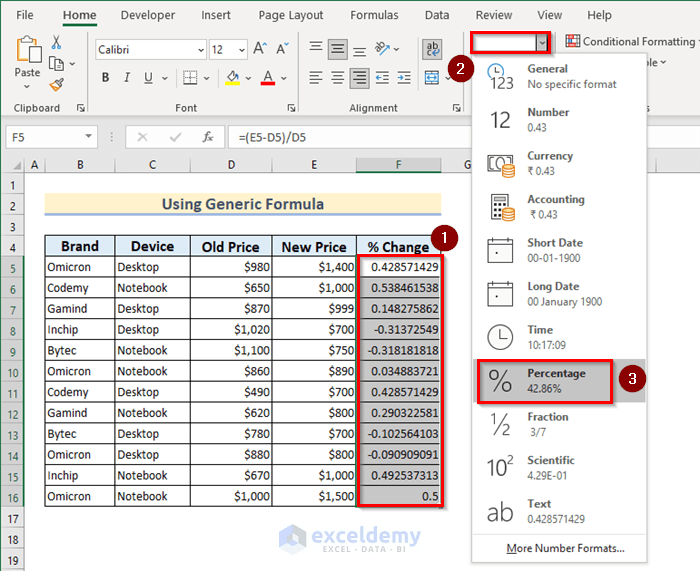Expand Borders options arrow
Image resolution: width=700 pixels, height=571 pixels.
coord(207,78)
